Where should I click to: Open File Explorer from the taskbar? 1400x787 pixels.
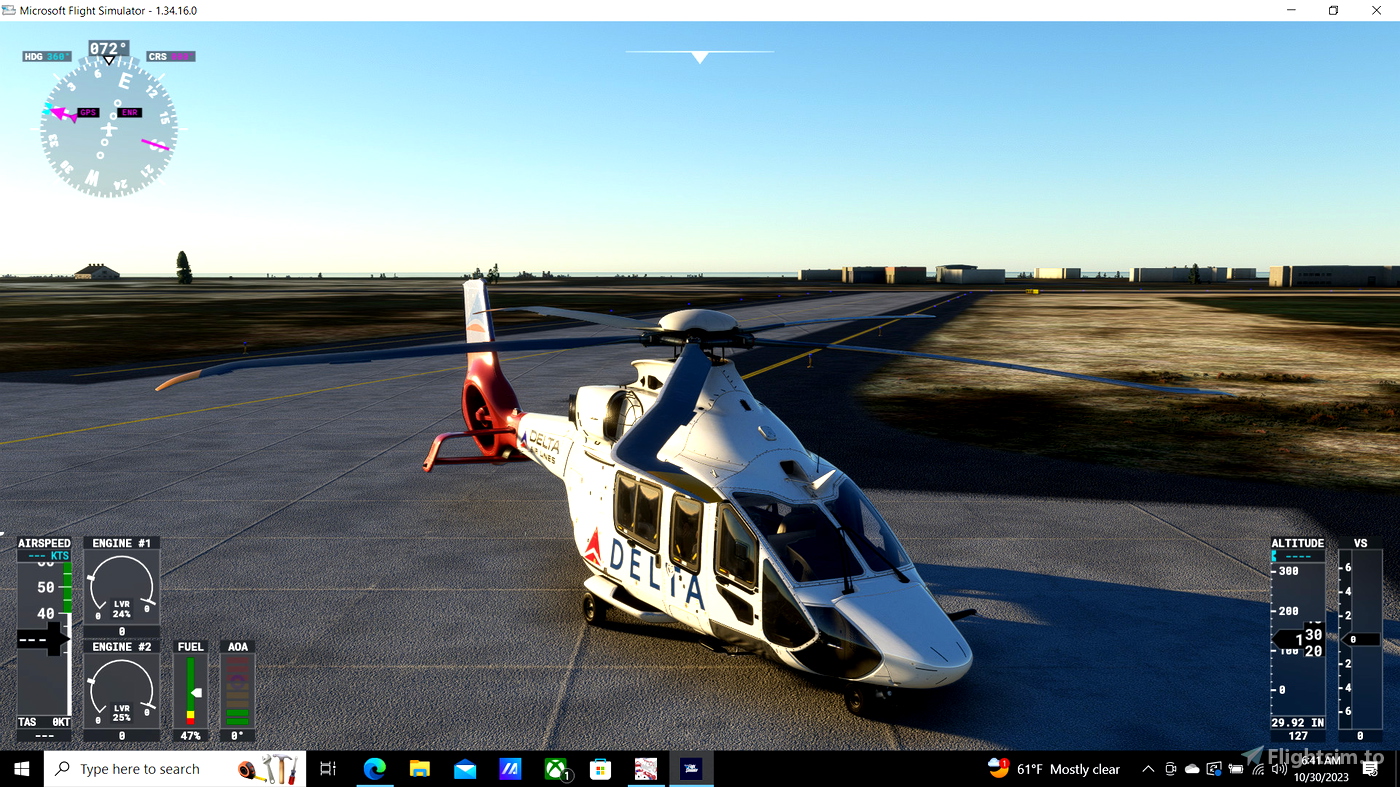[x=419, y=769]
